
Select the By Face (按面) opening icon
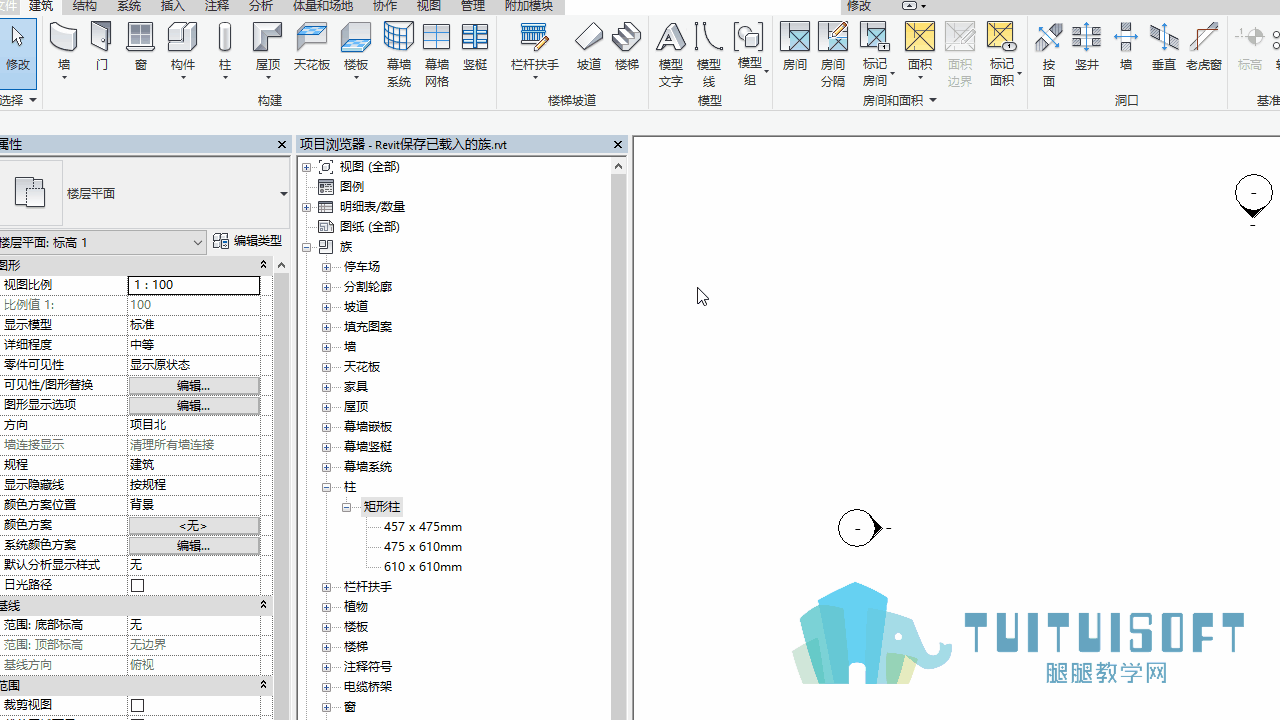tap(1048, 38)
